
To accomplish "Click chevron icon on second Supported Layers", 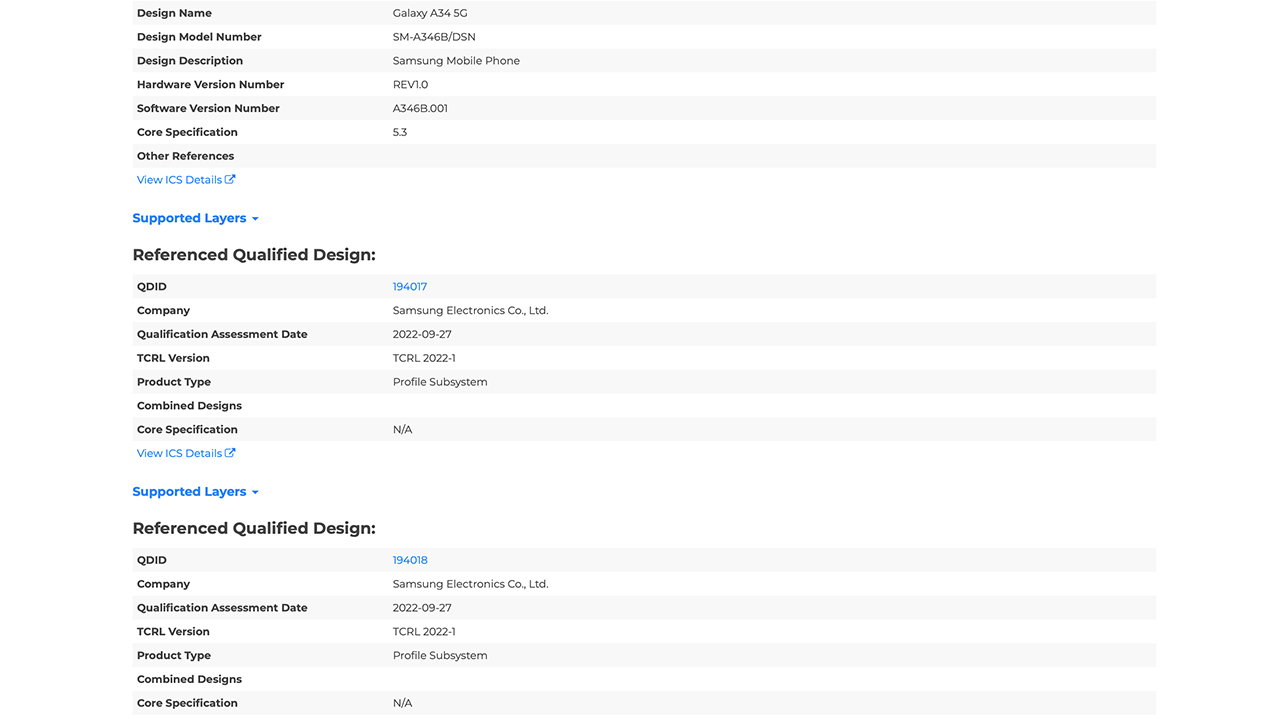I will click(x=256, y=491).
